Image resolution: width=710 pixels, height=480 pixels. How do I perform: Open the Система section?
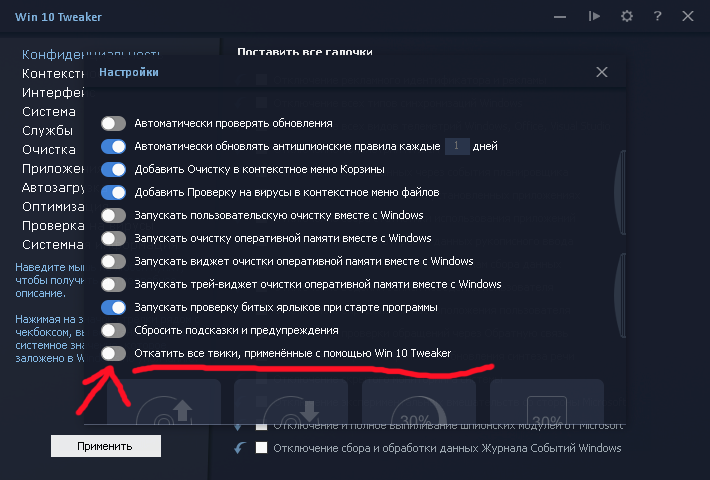tap(49, 111)
